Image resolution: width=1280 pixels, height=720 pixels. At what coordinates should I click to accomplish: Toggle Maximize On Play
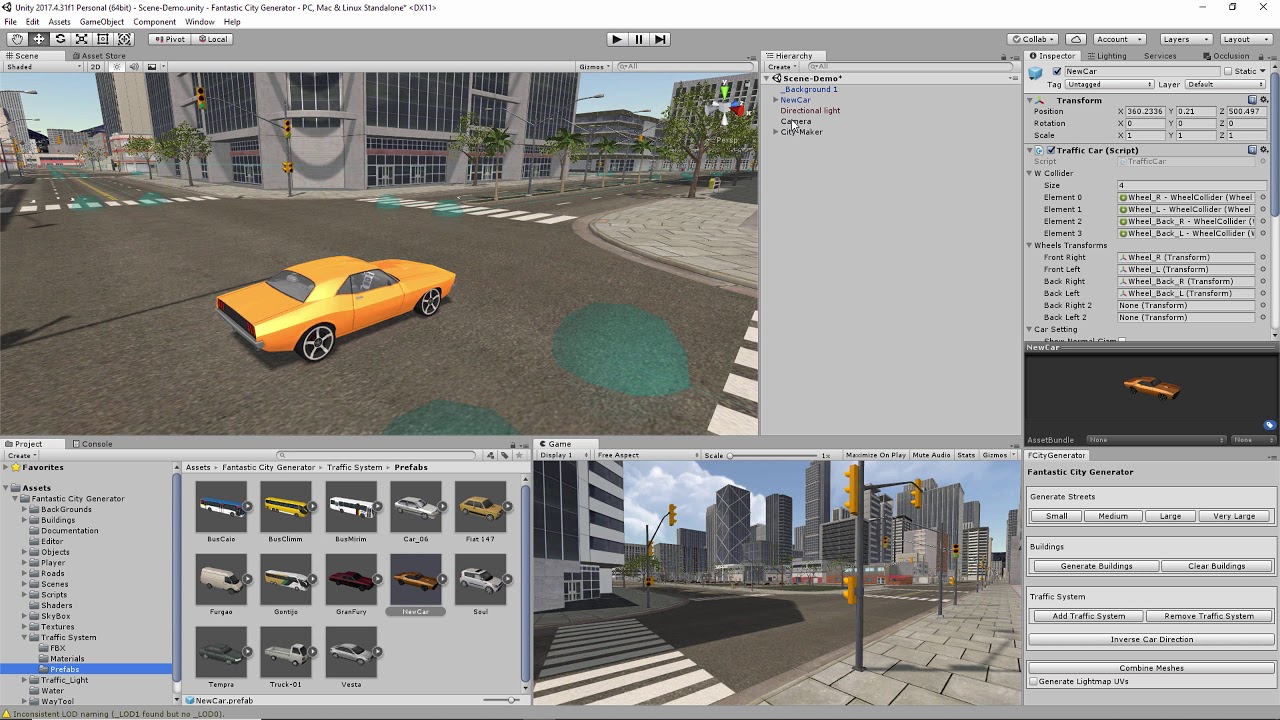(876, 455)
